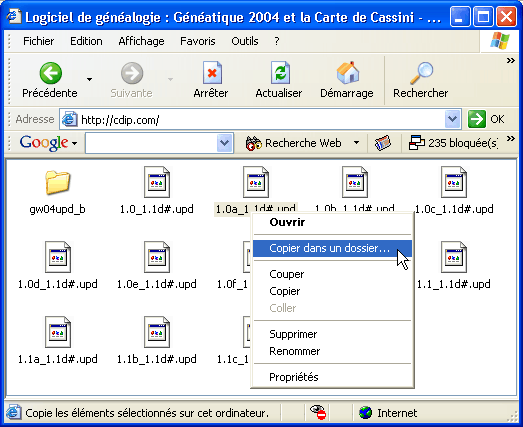523x427 pixels.
Task: Select the 1.0_1.1d#.upd file icon
Action: coord(157,182)
